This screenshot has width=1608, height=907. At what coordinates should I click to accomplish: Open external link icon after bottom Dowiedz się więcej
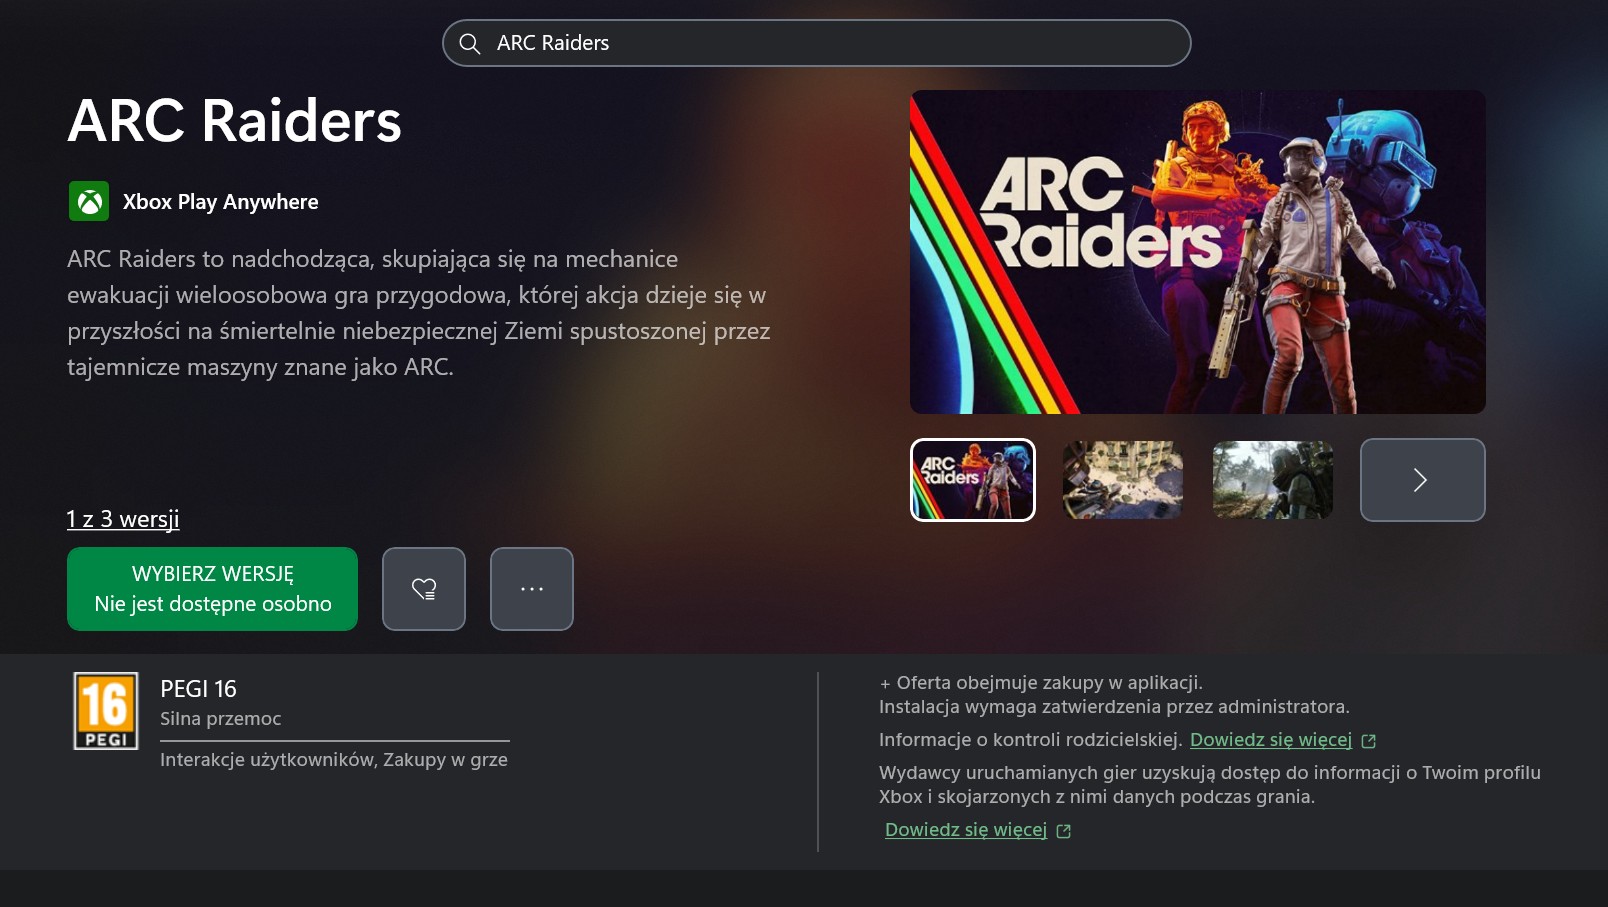(1064, 831)
